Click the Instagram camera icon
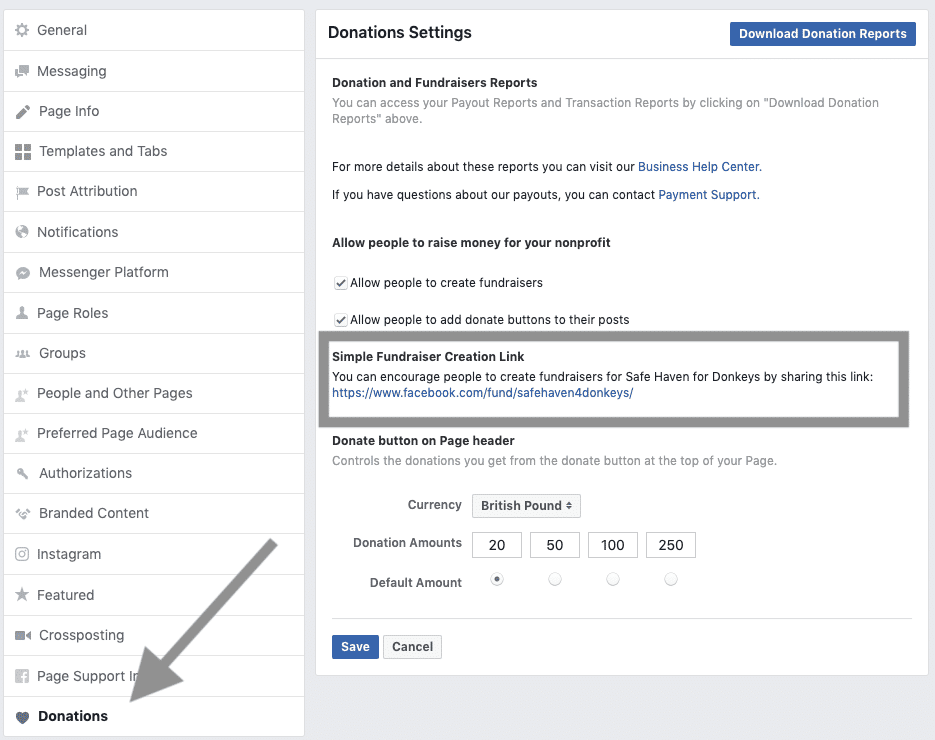Viewport: 935px width, 740px height. click(22, 554)
